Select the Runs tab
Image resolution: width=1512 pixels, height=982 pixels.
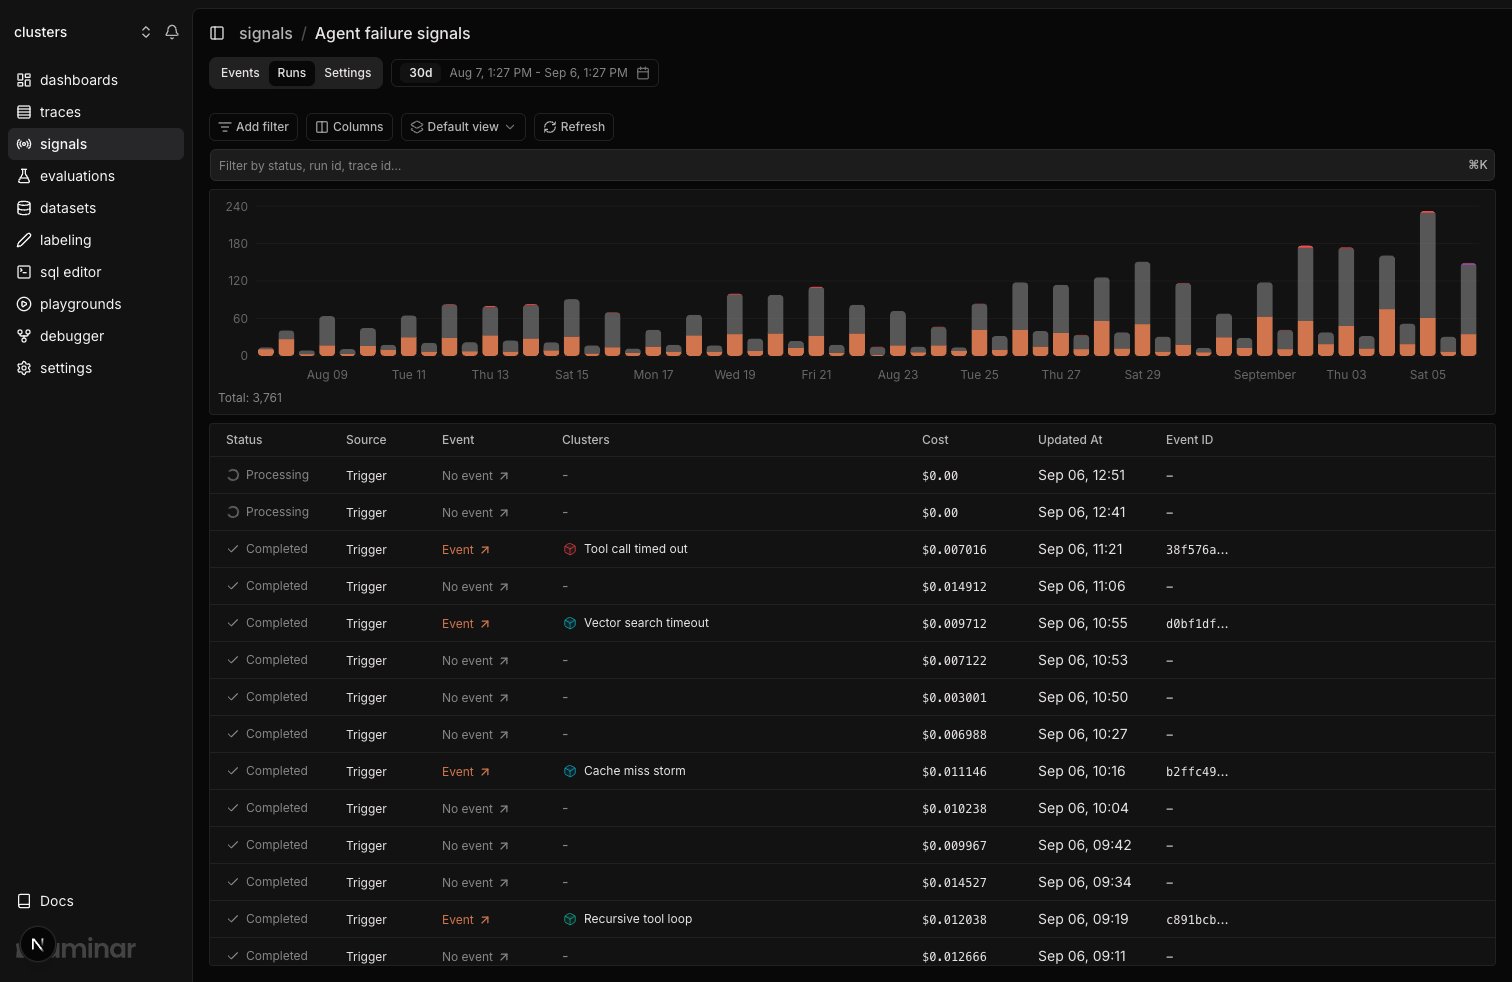(x=292, y=73)
